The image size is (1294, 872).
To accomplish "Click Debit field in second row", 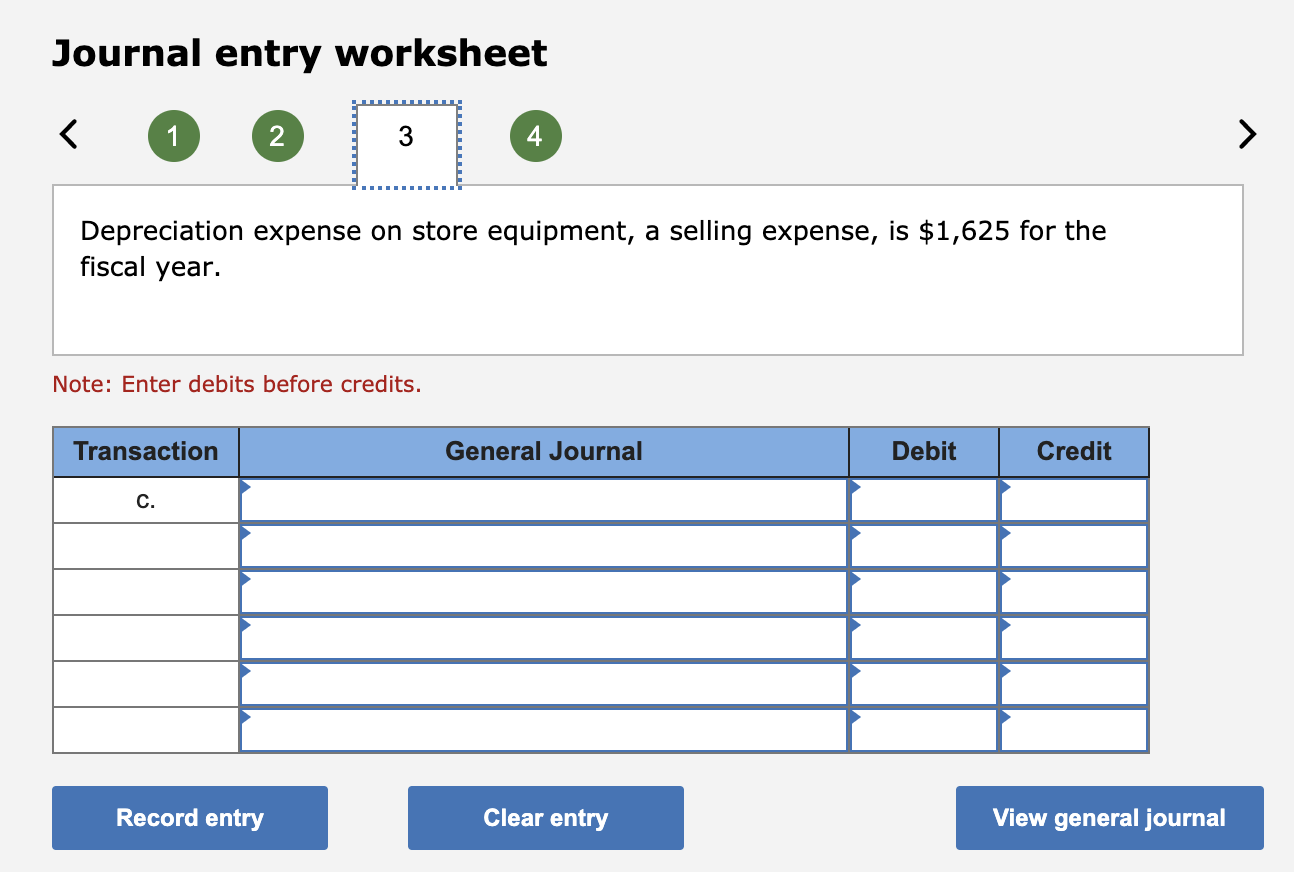I will coord(924,546).
